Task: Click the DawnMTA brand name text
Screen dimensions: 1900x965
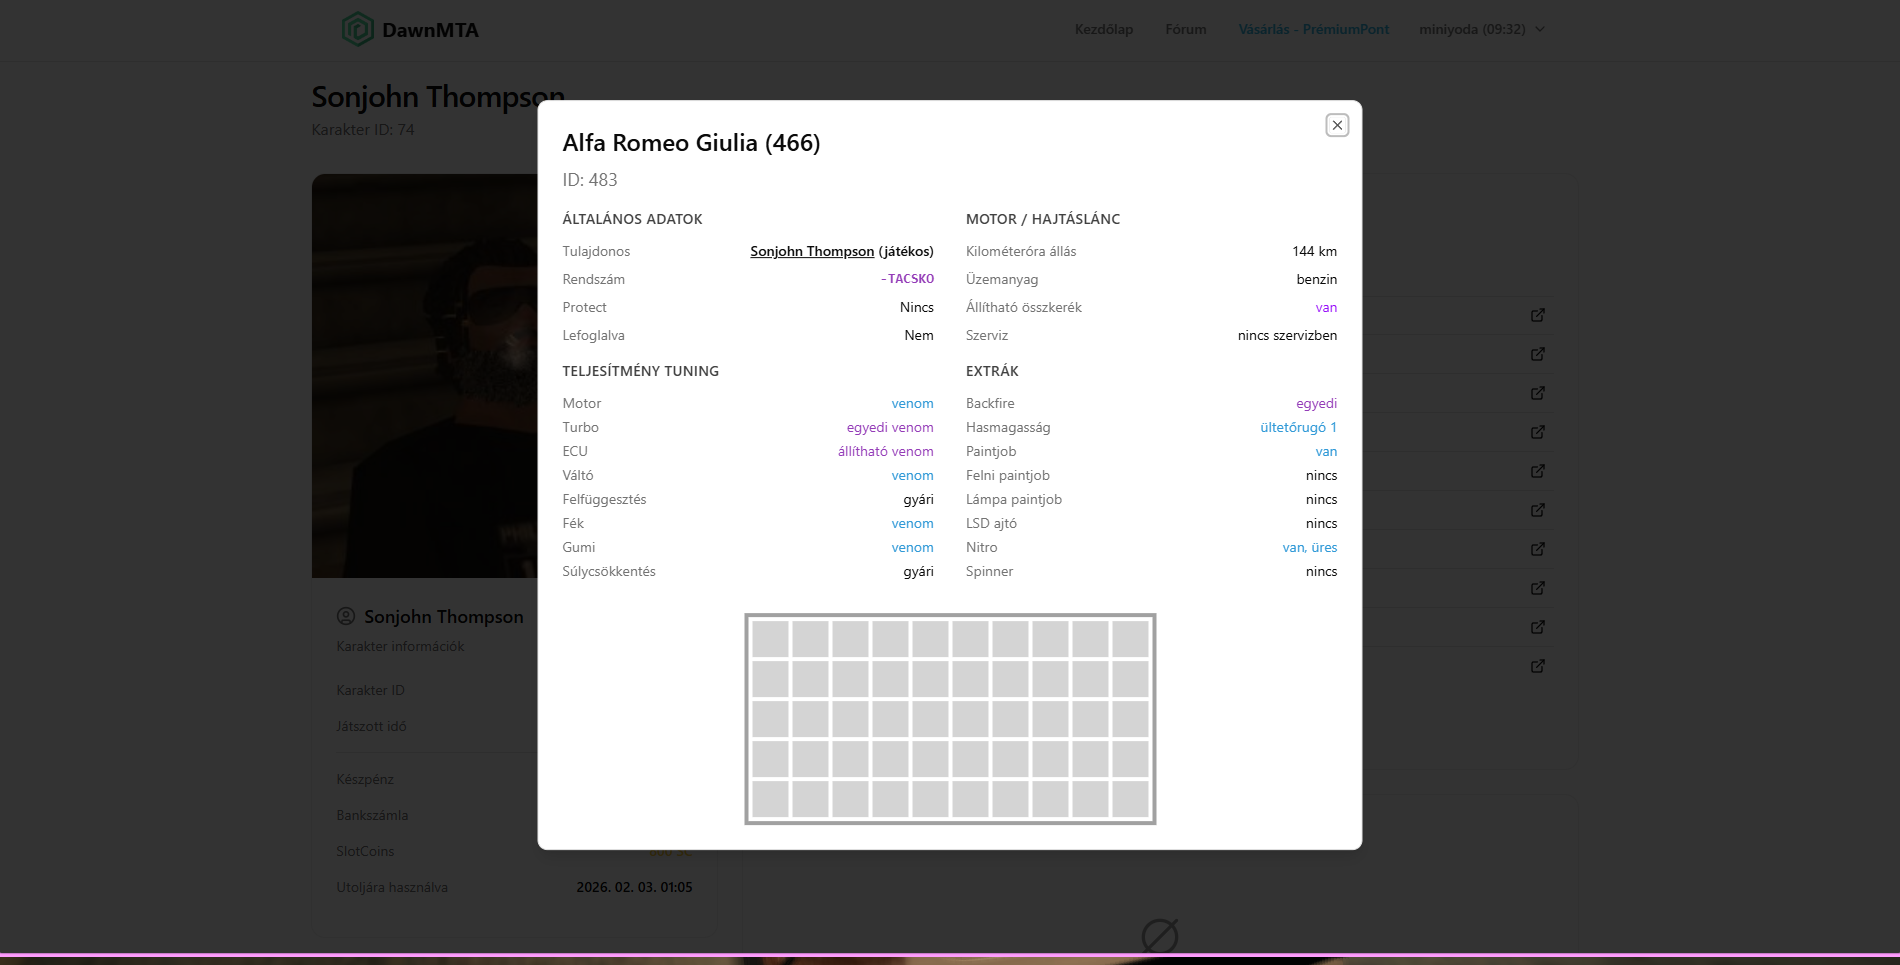Action: coord(430,31)
